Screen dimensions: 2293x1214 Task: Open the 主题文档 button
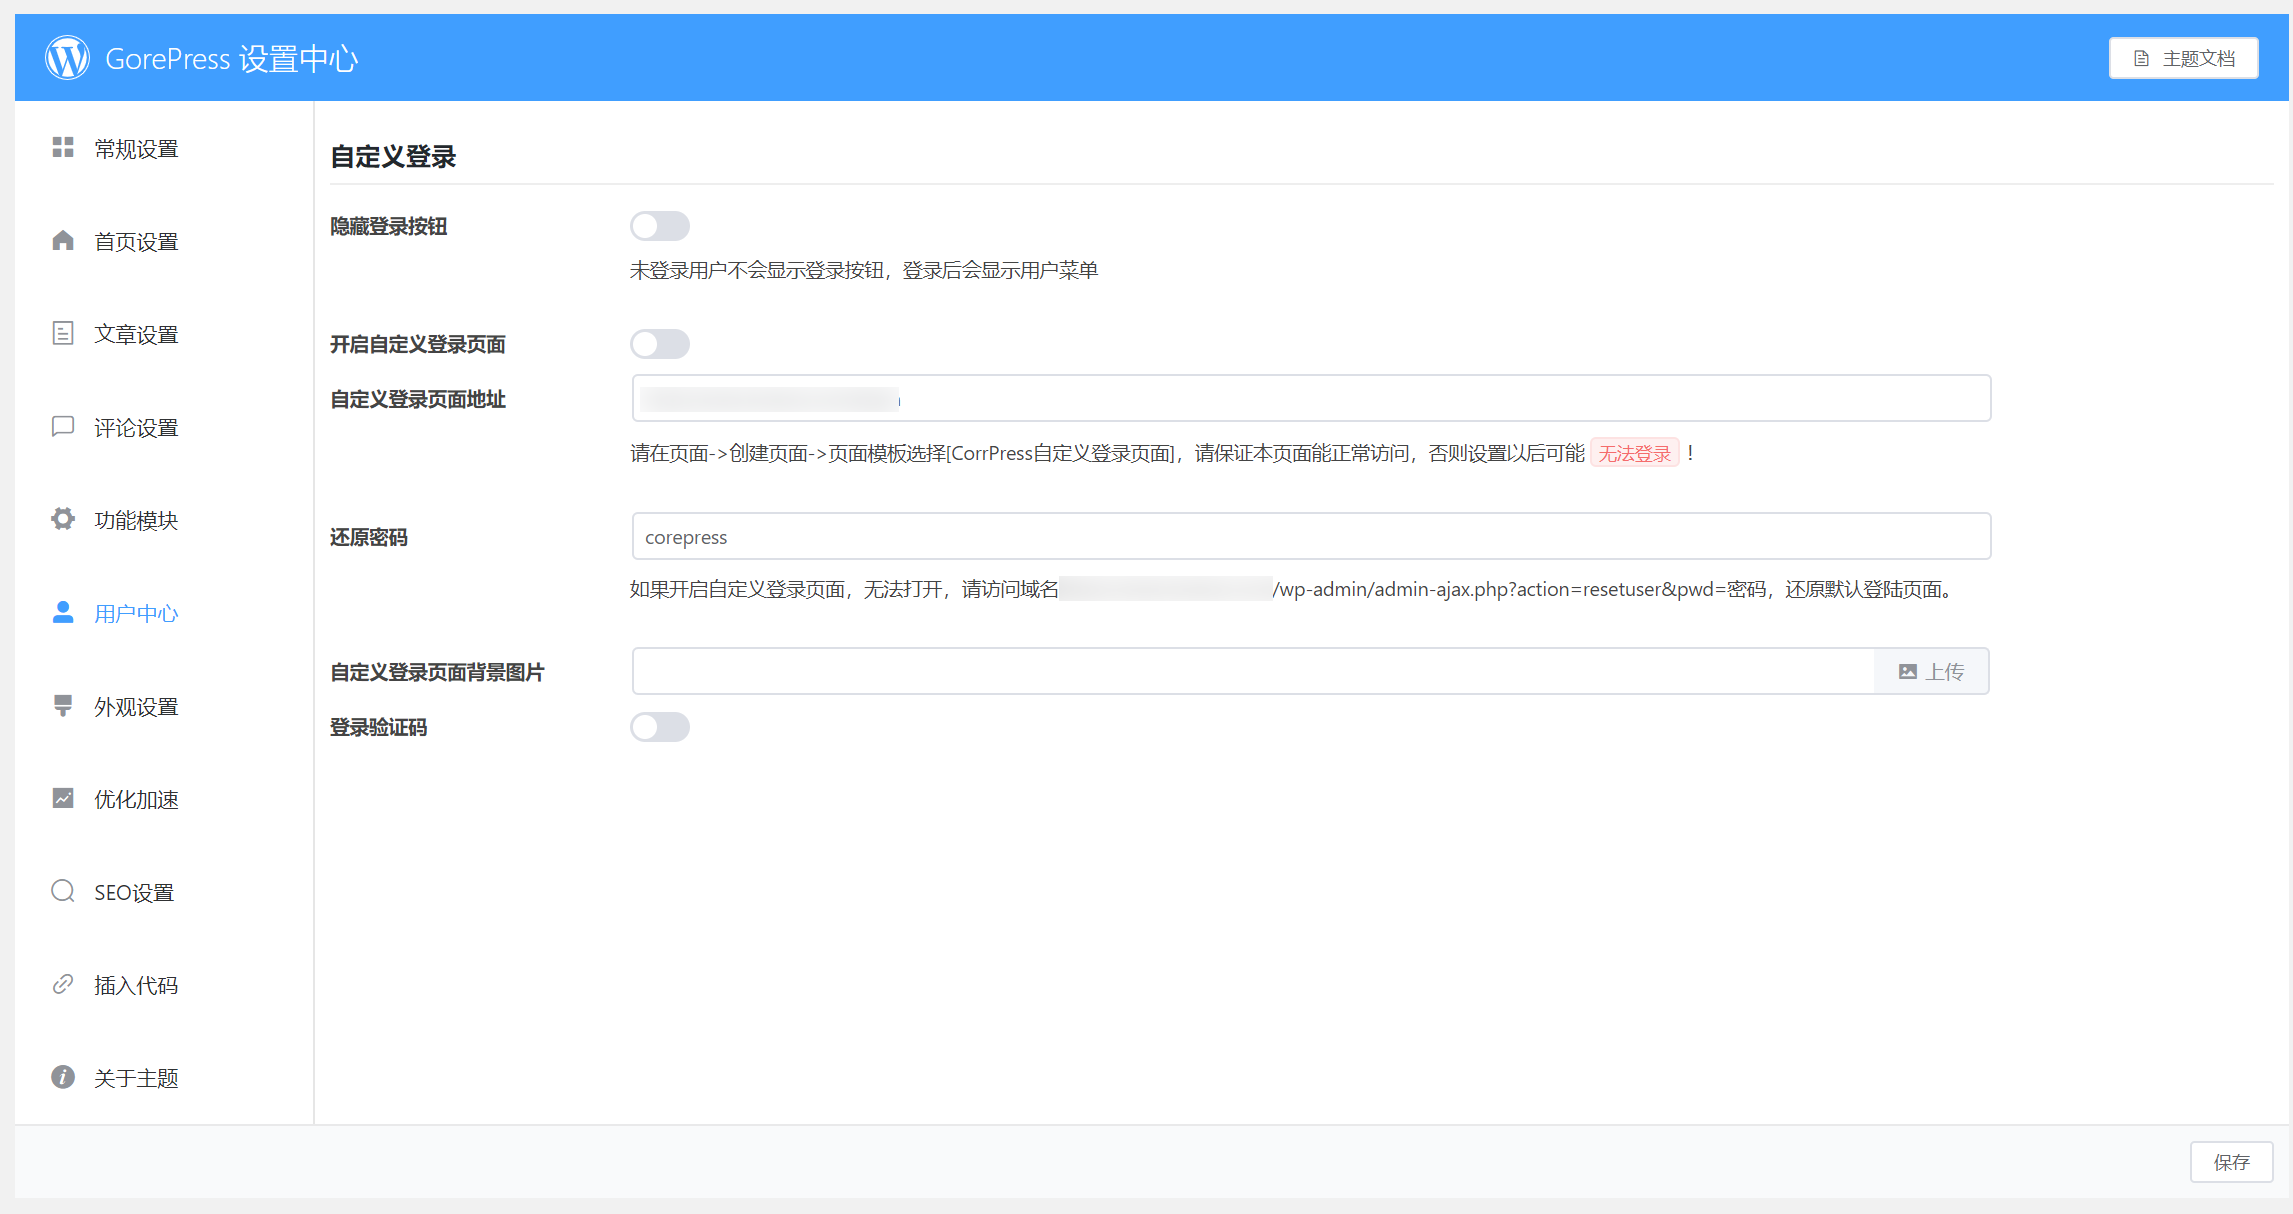2183,58
